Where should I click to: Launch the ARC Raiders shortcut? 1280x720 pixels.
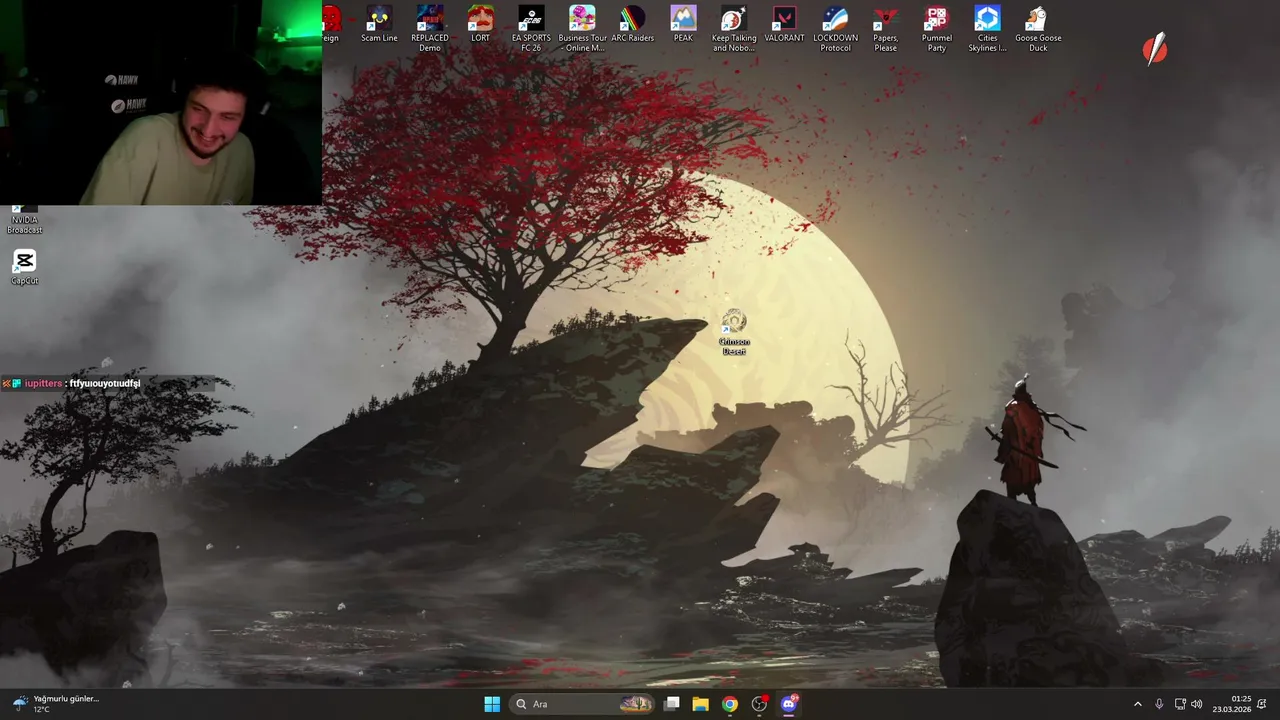click(x=633, y=25)
